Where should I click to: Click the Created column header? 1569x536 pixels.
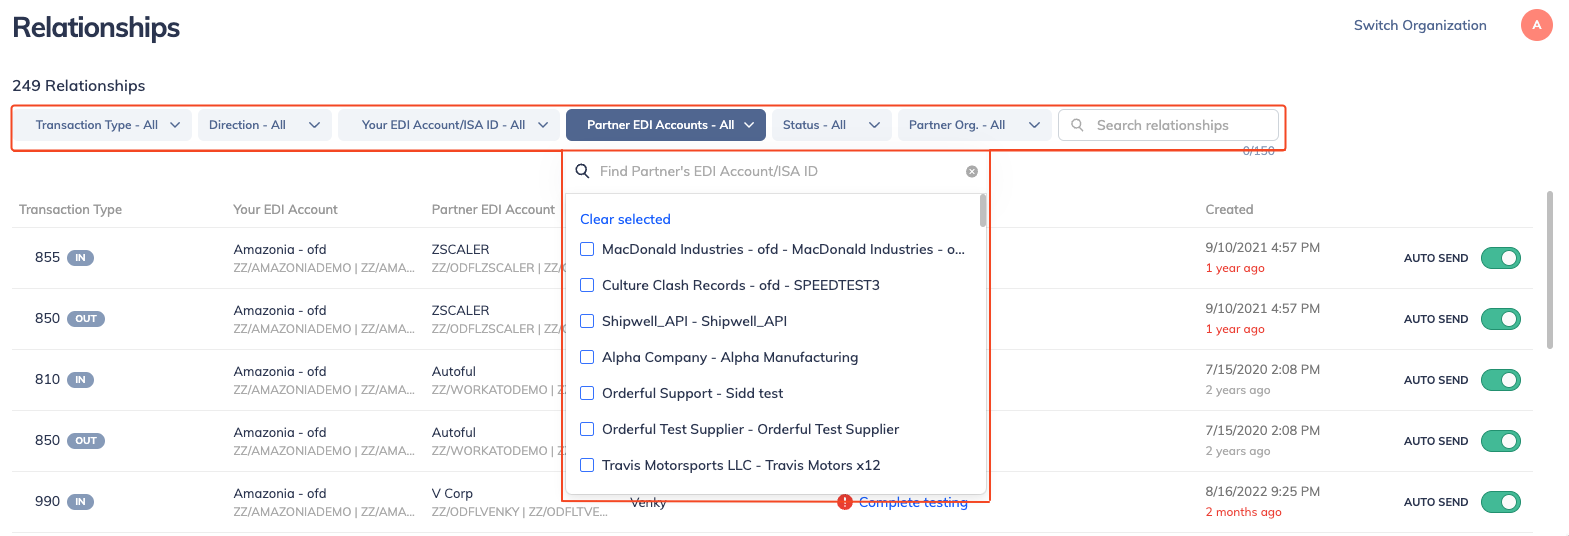[x=1229, y=209]
